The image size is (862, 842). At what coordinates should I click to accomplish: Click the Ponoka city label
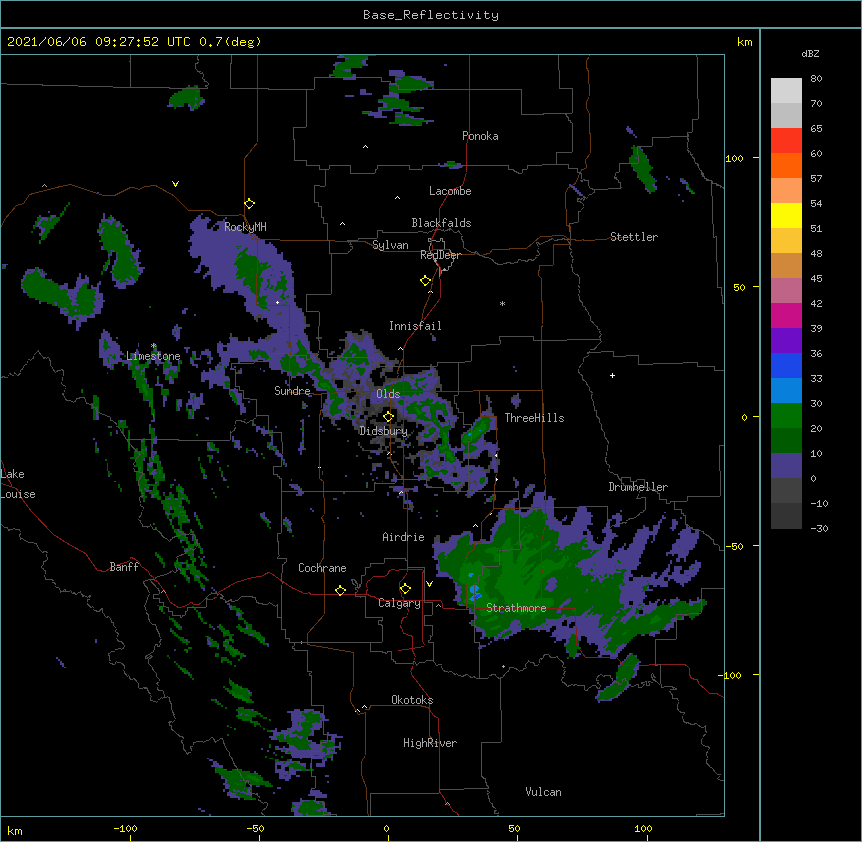480,136
